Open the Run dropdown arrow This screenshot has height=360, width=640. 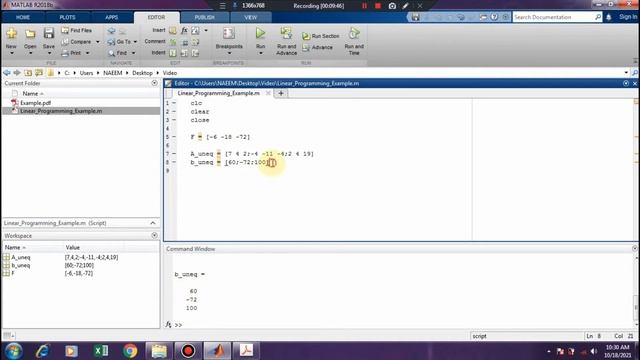tap(260, 53)
